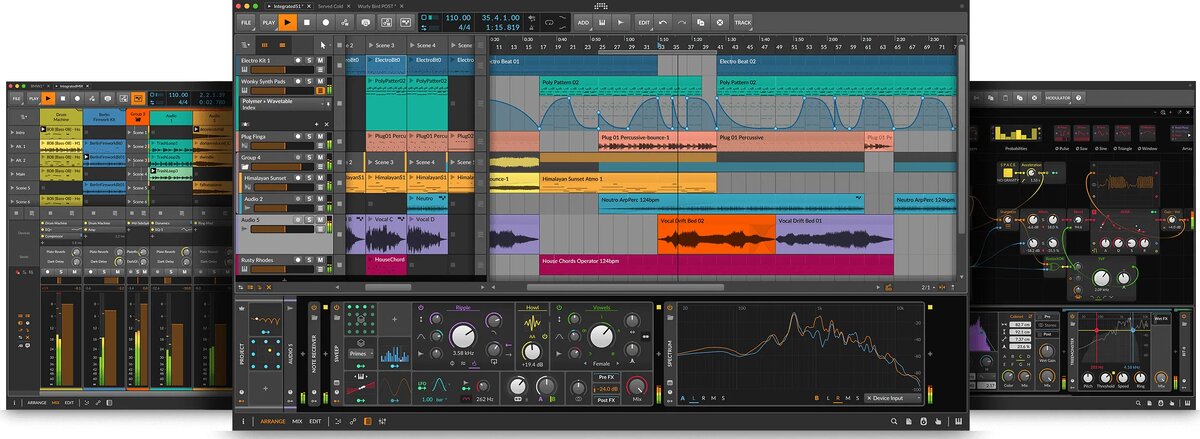The width and height of the screenshot is (1200, 439).
Task: Click the Pre FX button
Action: [x=606, y=377]
